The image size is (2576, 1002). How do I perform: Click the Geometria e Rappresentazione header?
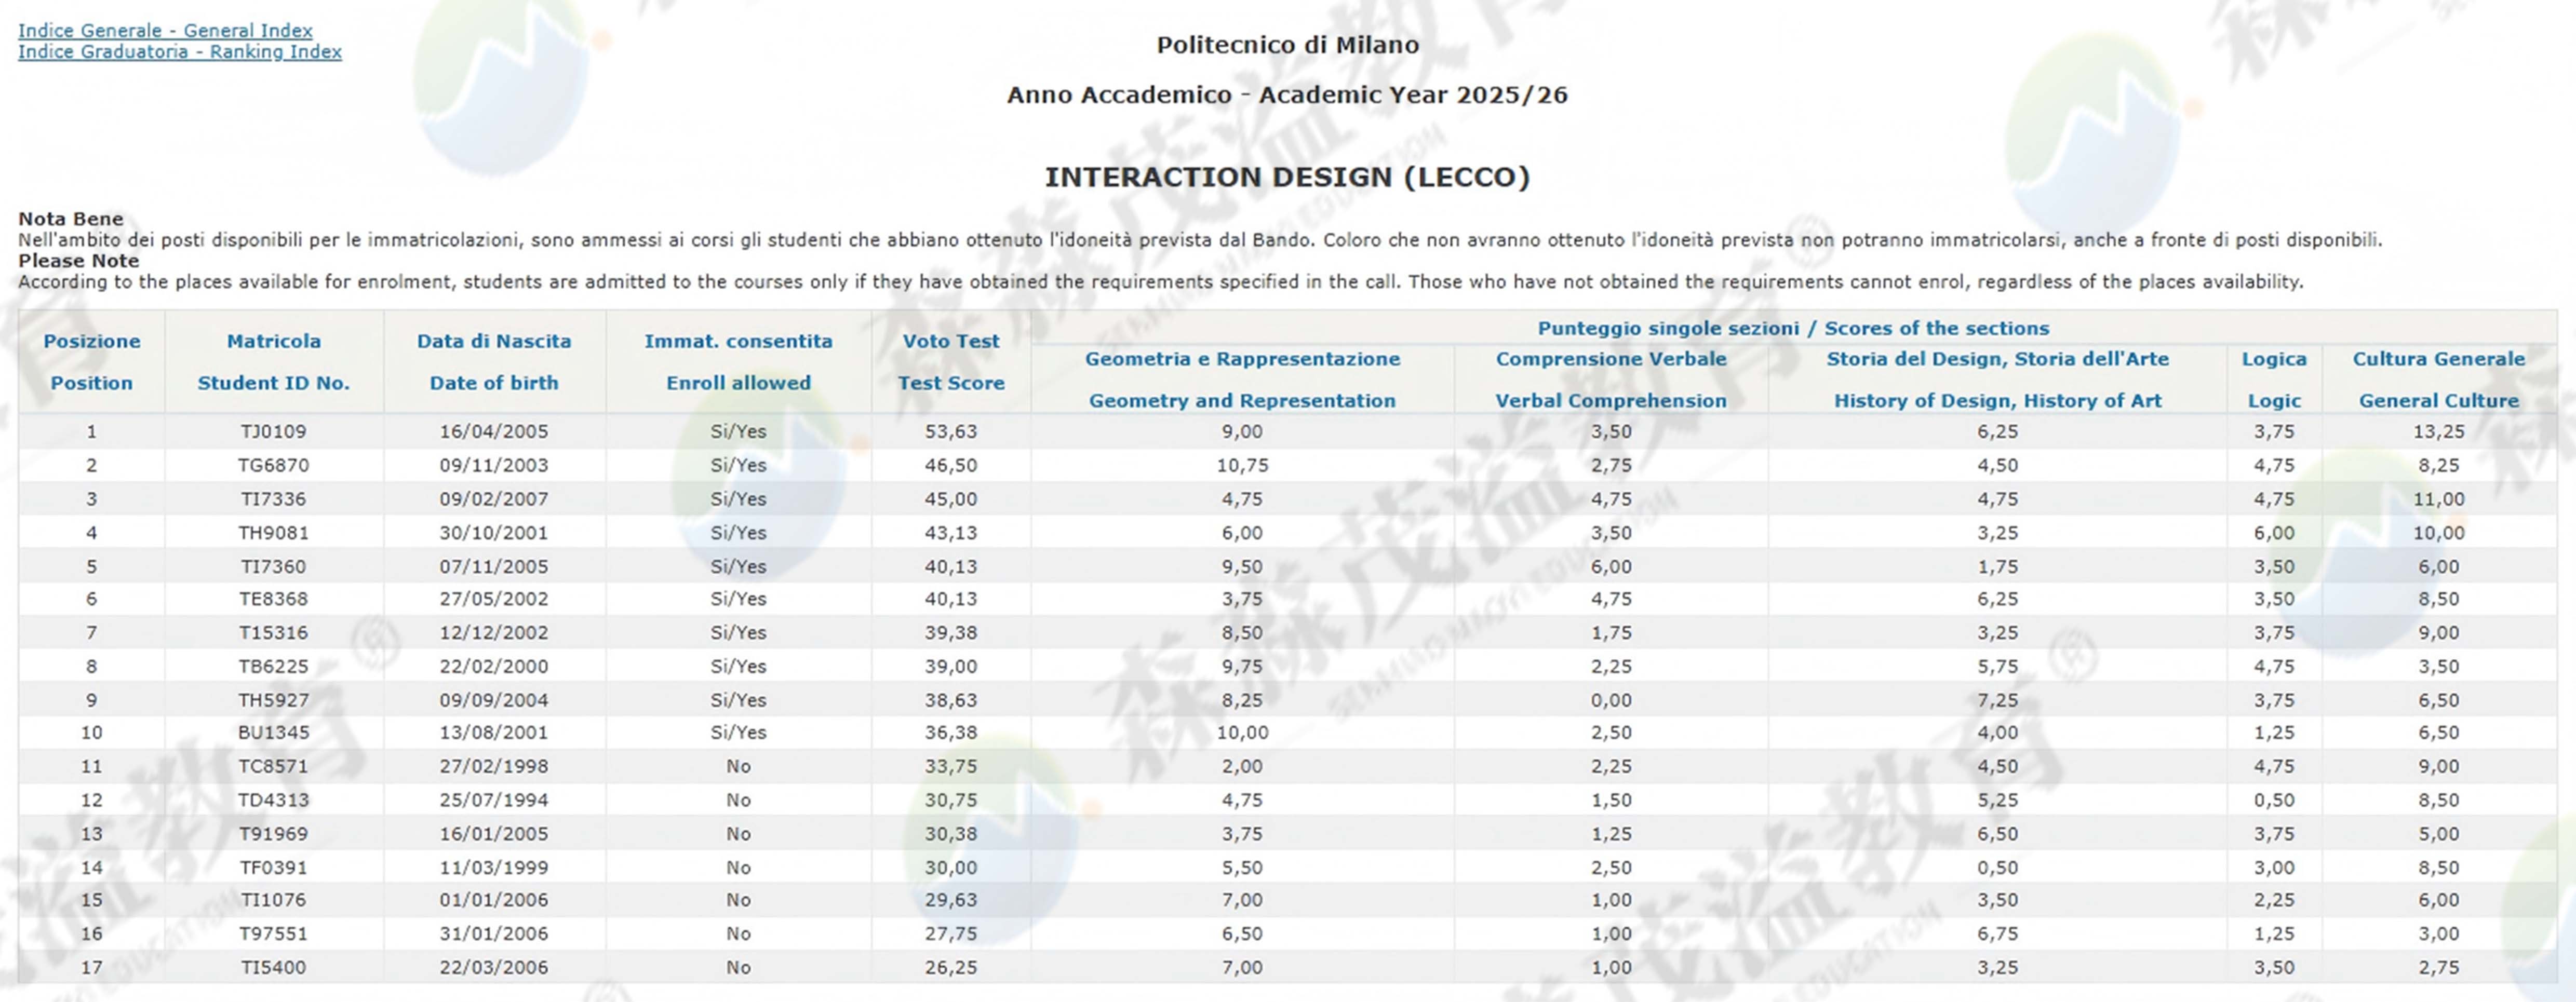(x=1242, y=380)
